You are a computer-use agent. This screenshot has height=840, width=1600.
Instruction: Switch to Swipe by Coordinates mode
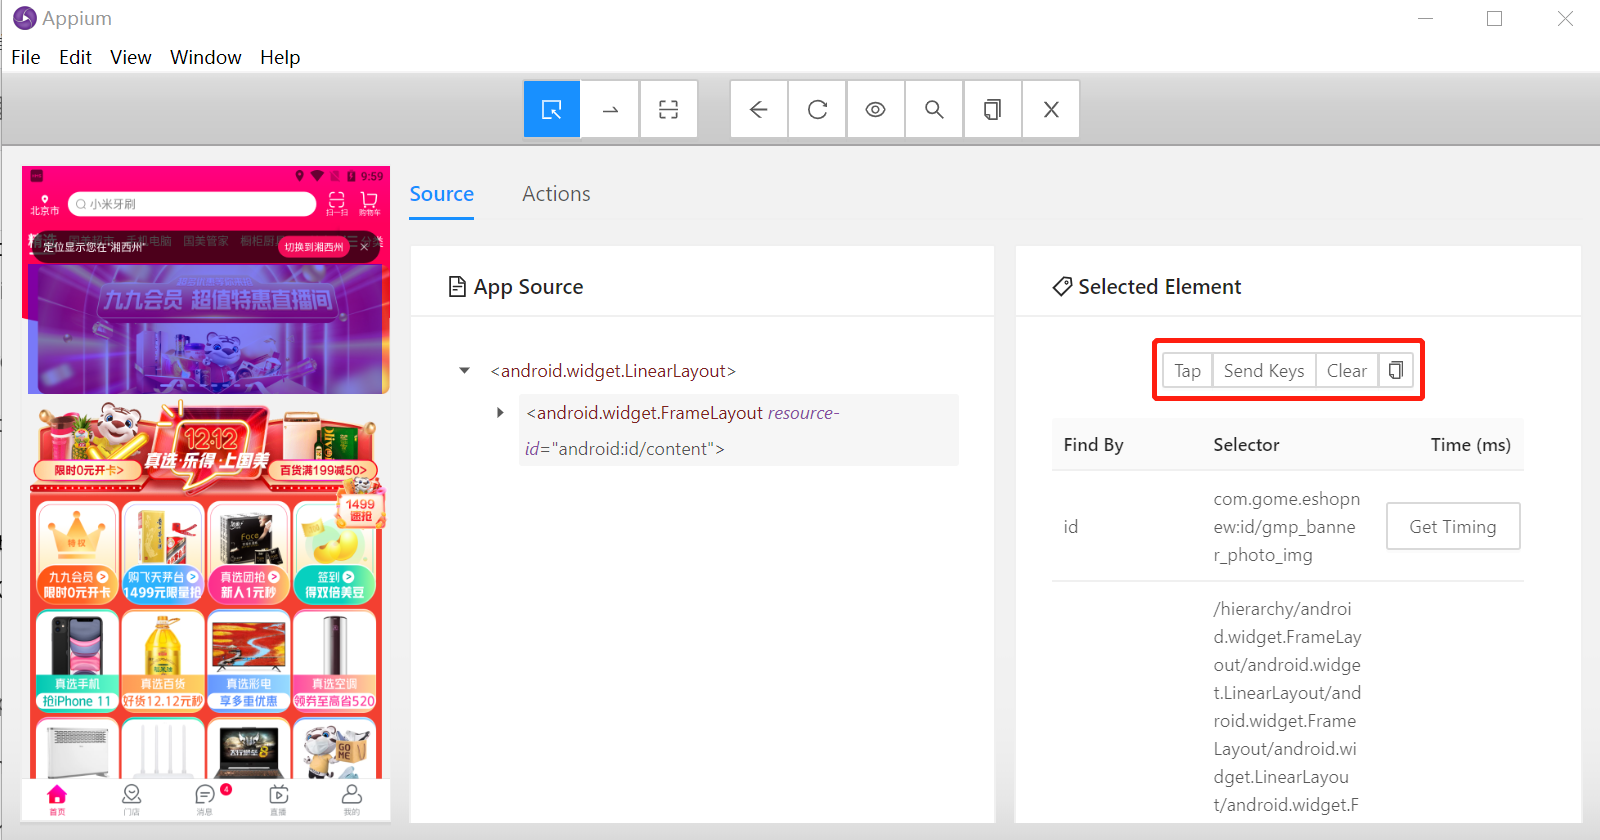pyautogui.click(x=610, y=109)
